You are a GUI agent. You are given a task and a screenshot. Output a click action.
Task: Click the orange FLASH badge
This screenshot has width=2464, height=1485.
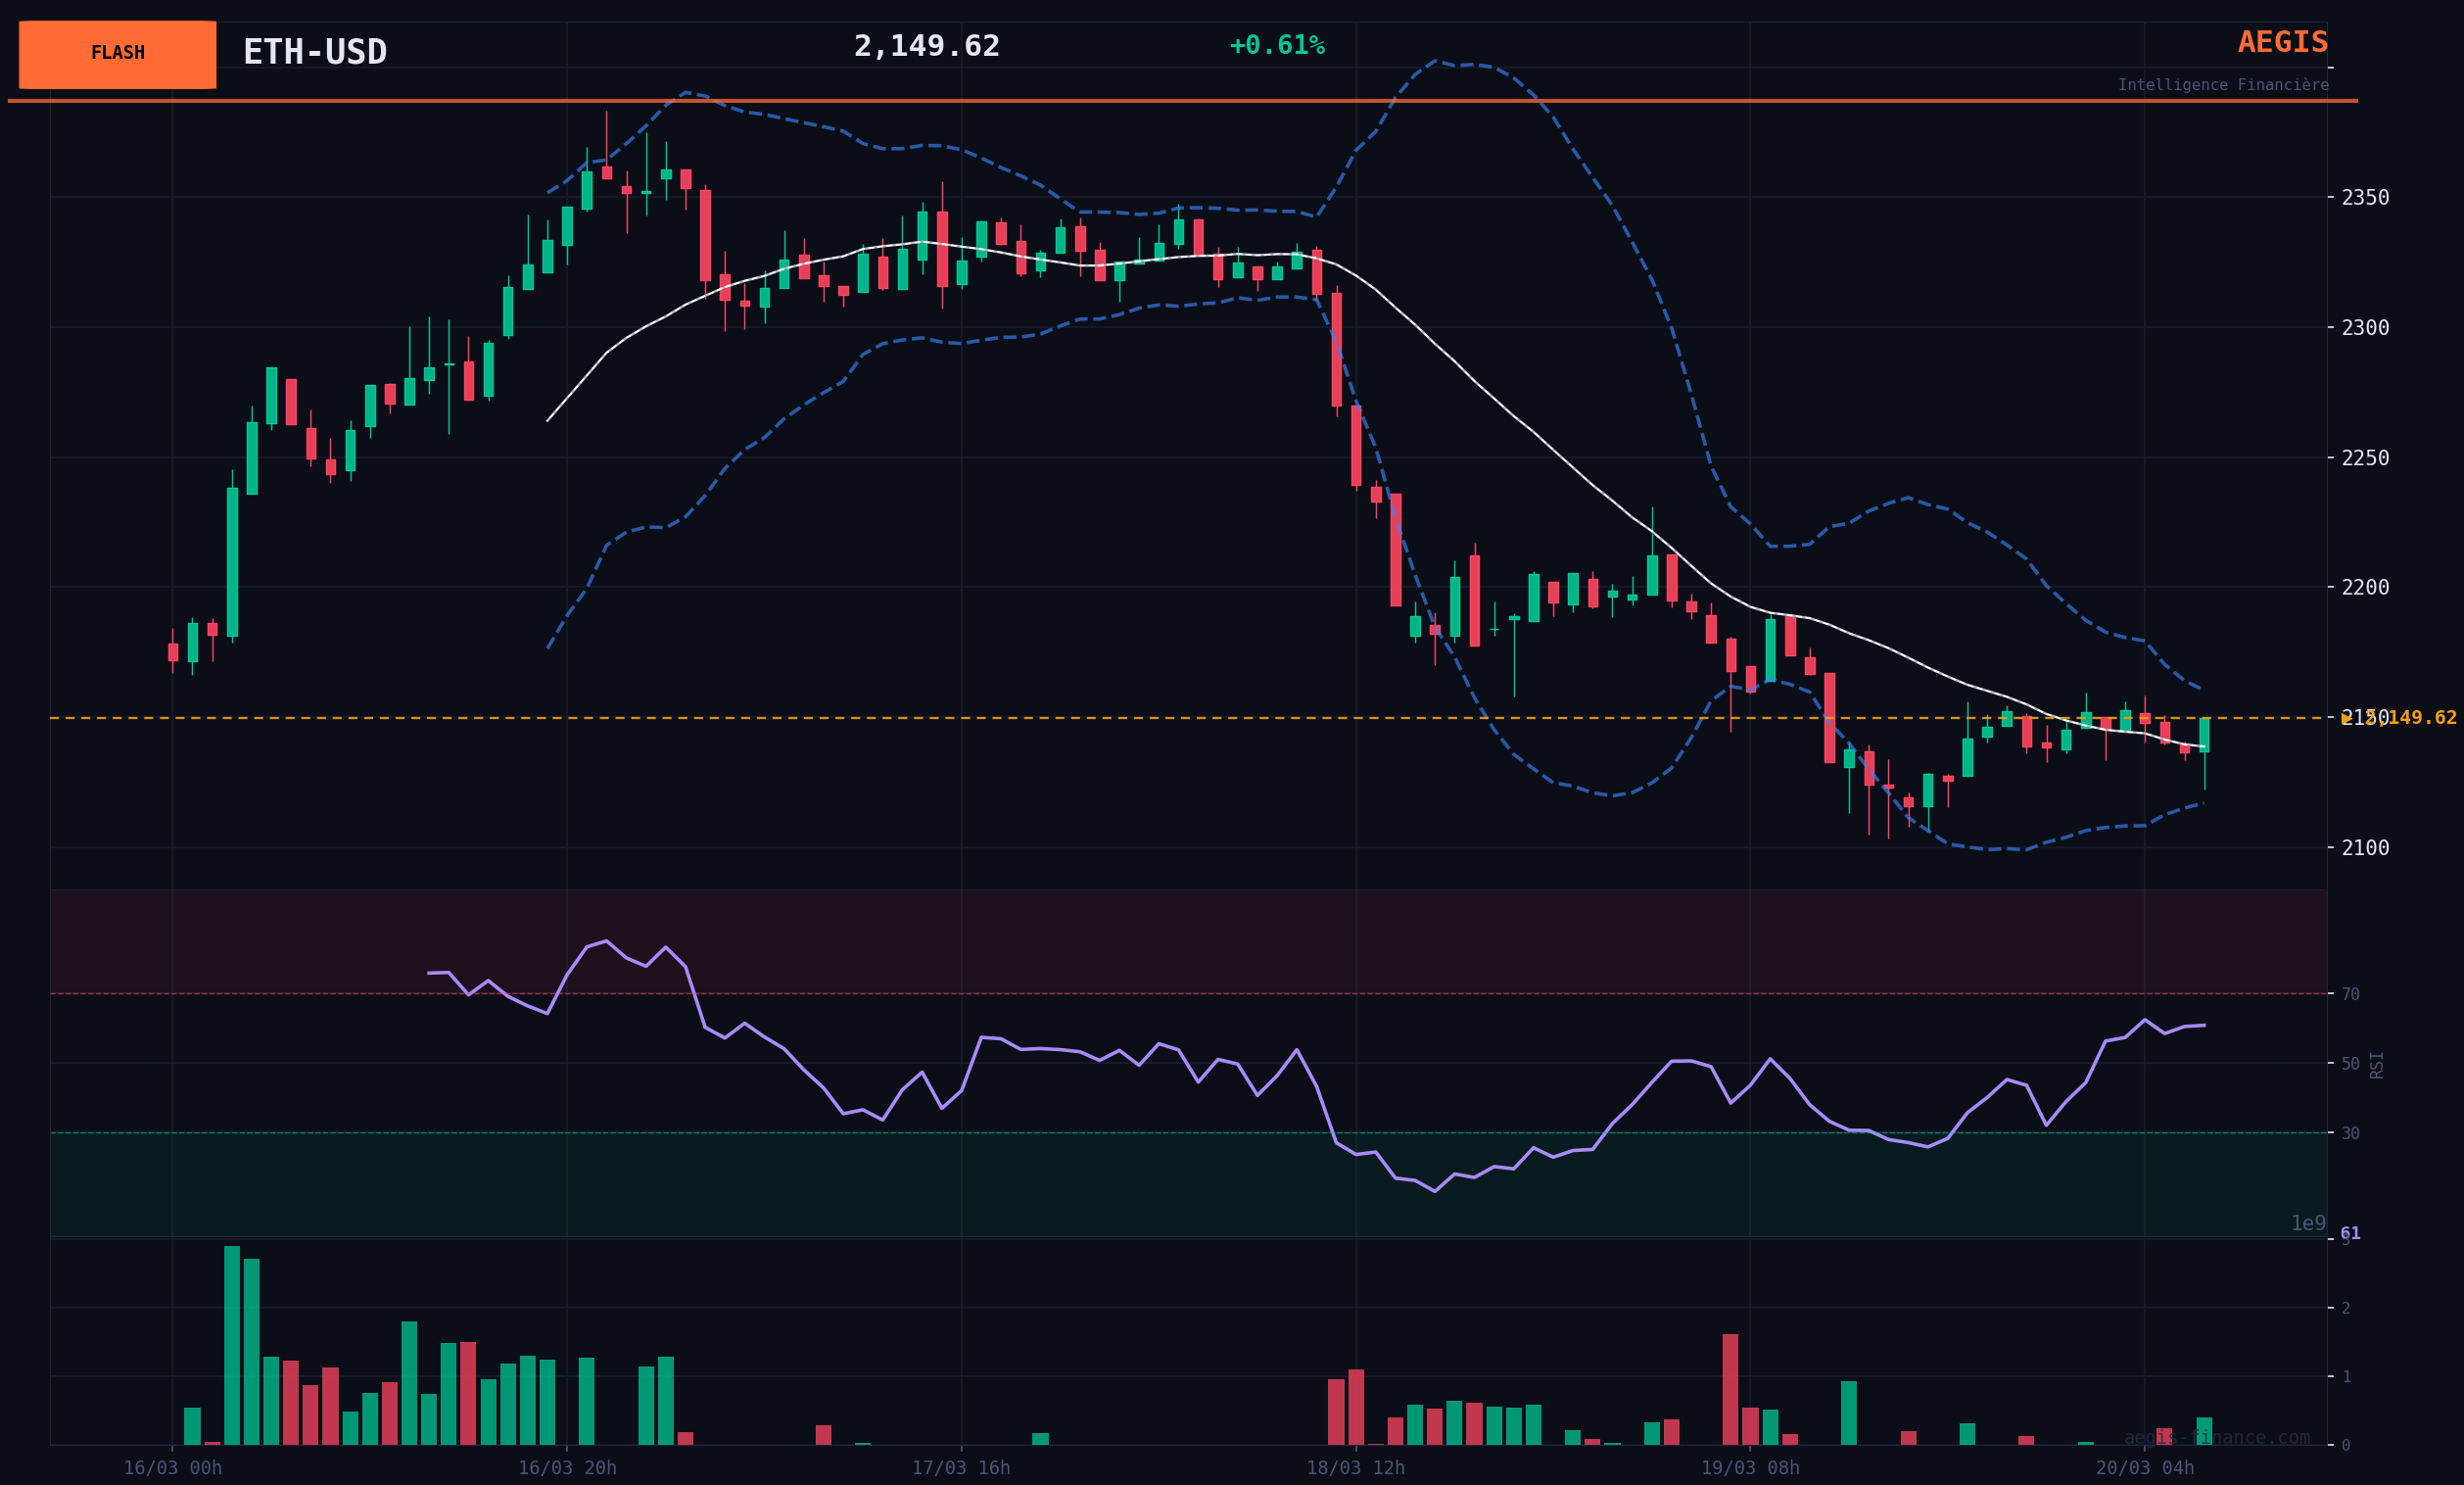tap(117, 54)
